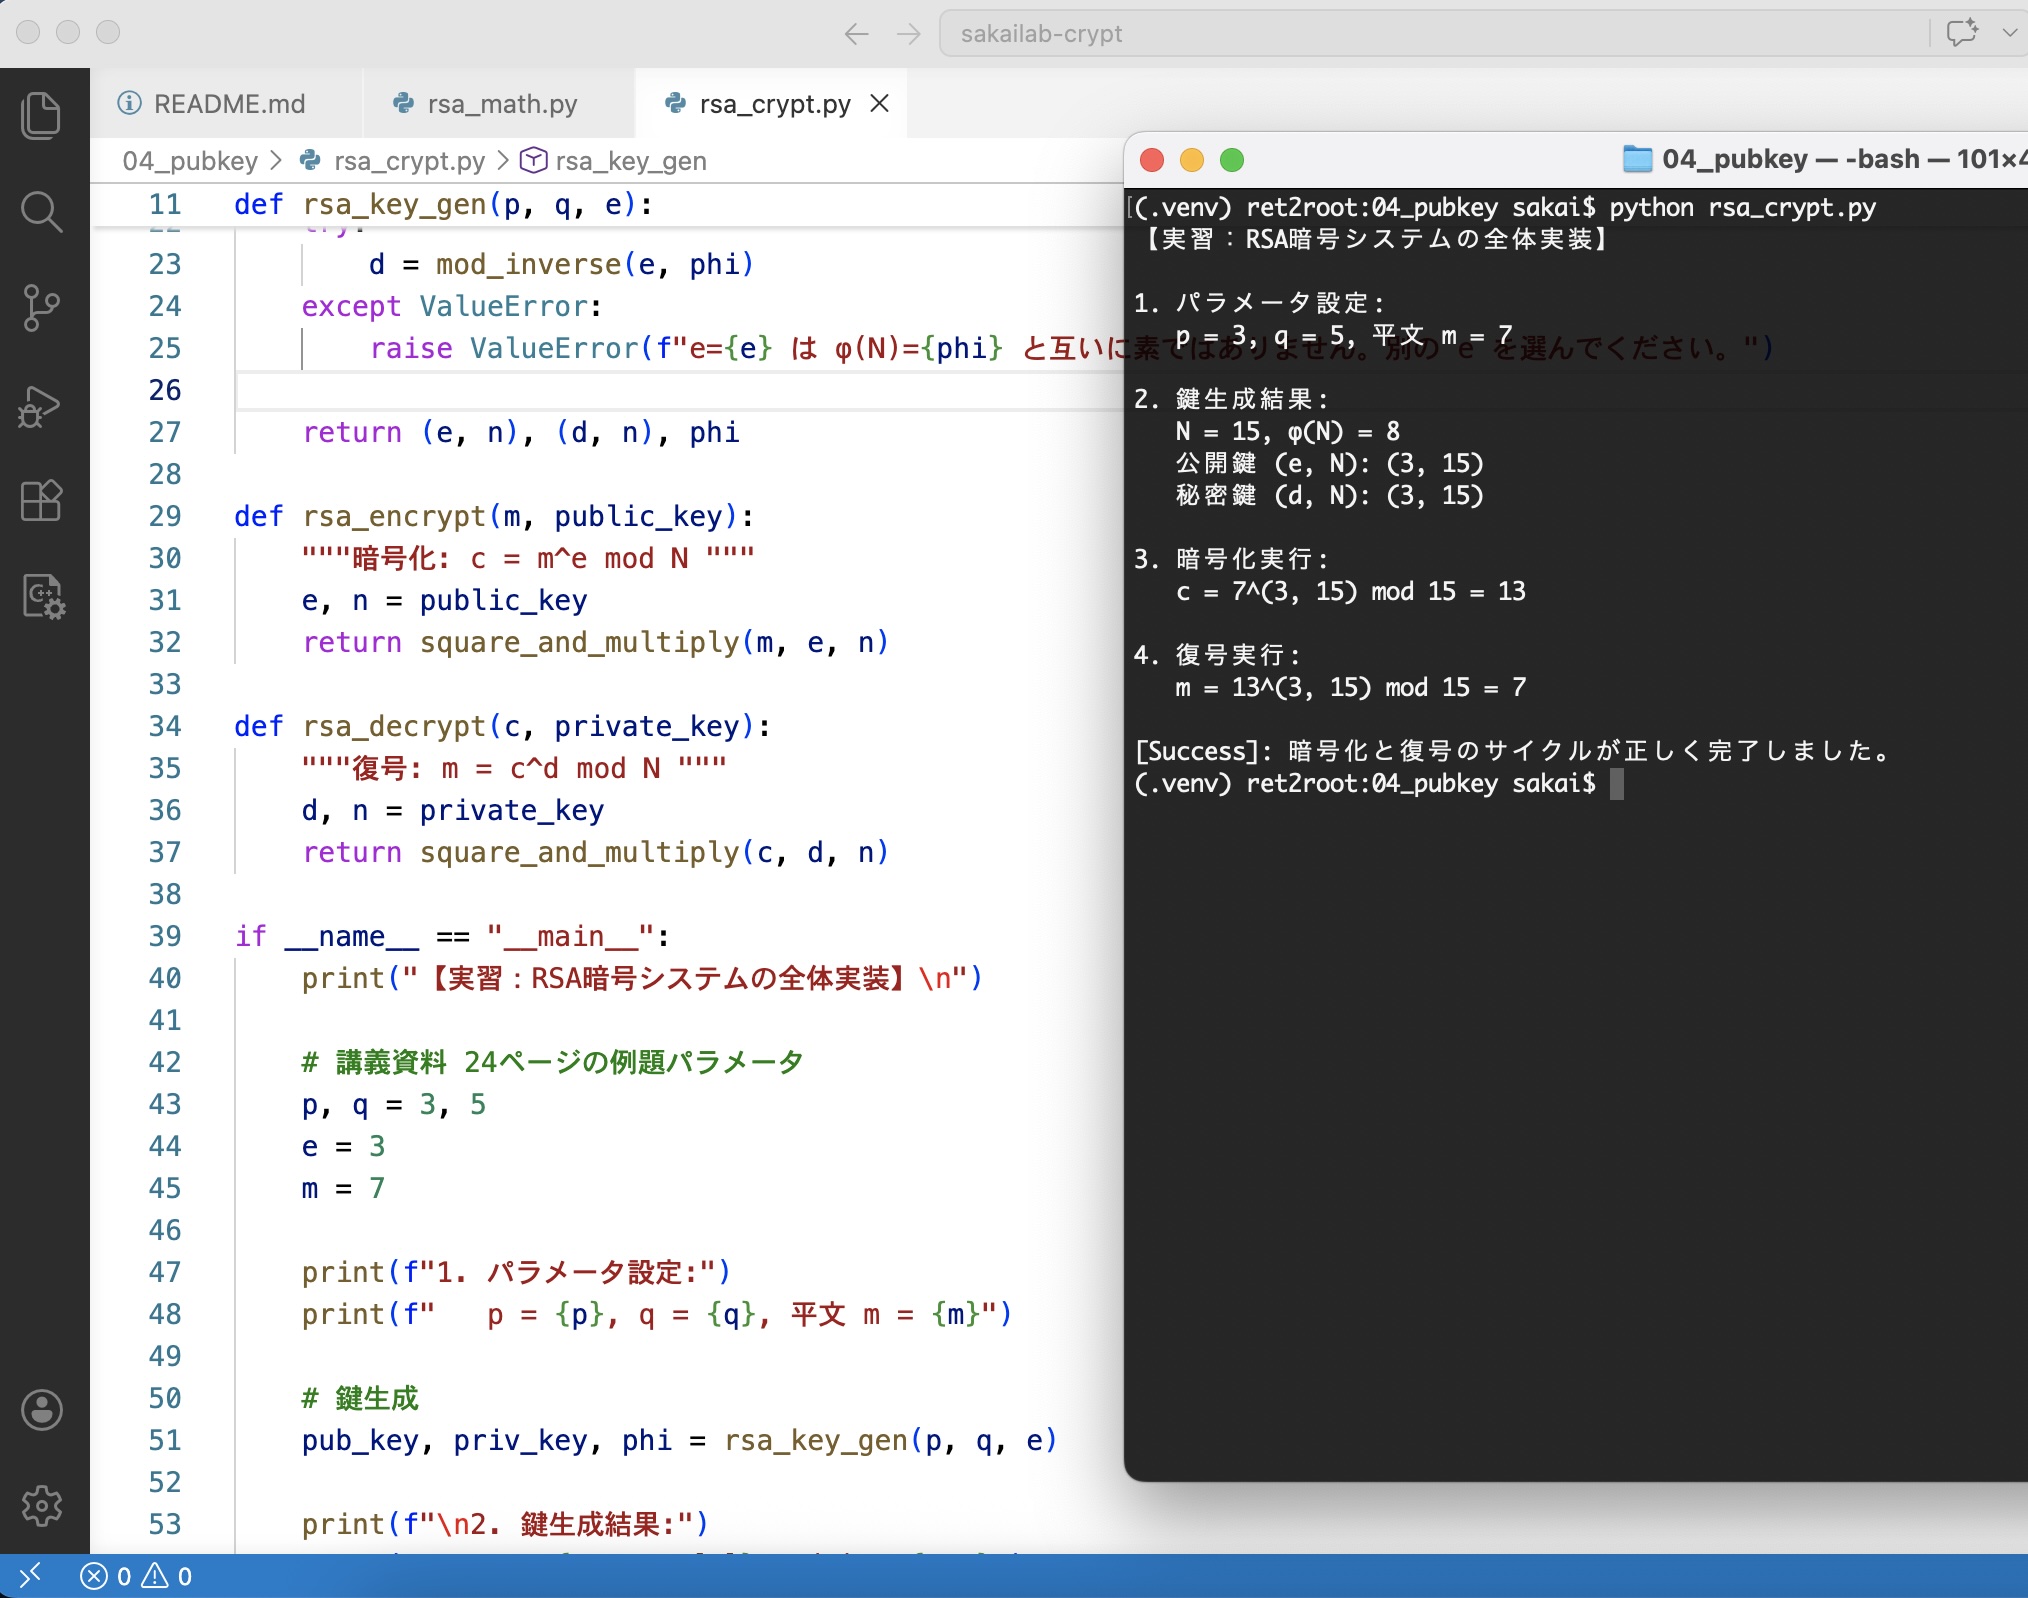Open the Manage settings gear
Image resolution: width=2028 pixels, height=1598 pixels.
(42, 1506)
